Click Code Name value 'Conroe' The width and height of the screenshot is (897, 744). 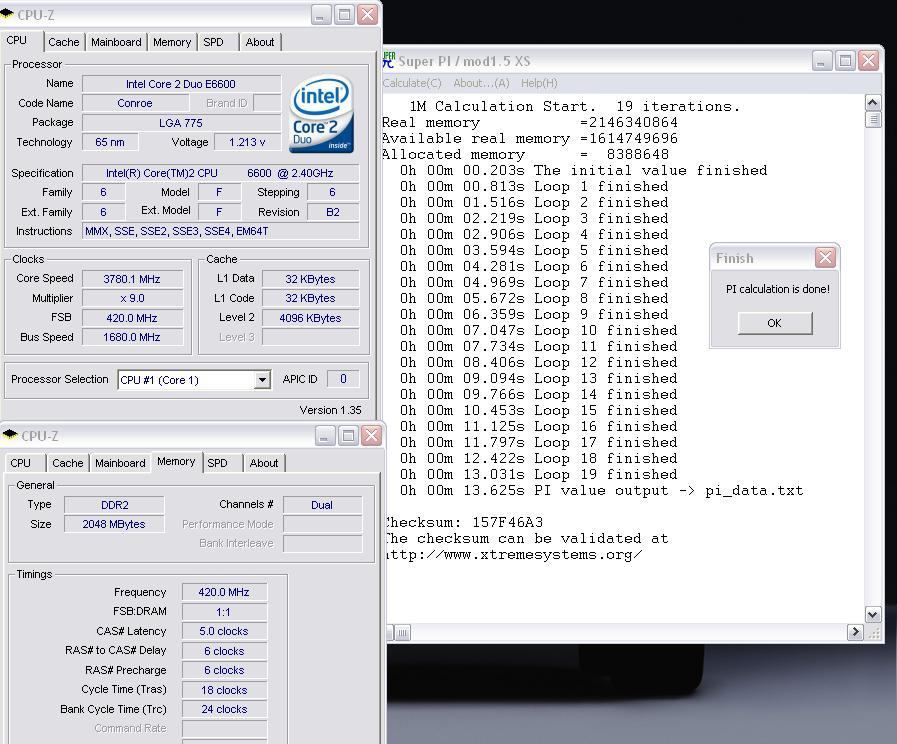135,104
